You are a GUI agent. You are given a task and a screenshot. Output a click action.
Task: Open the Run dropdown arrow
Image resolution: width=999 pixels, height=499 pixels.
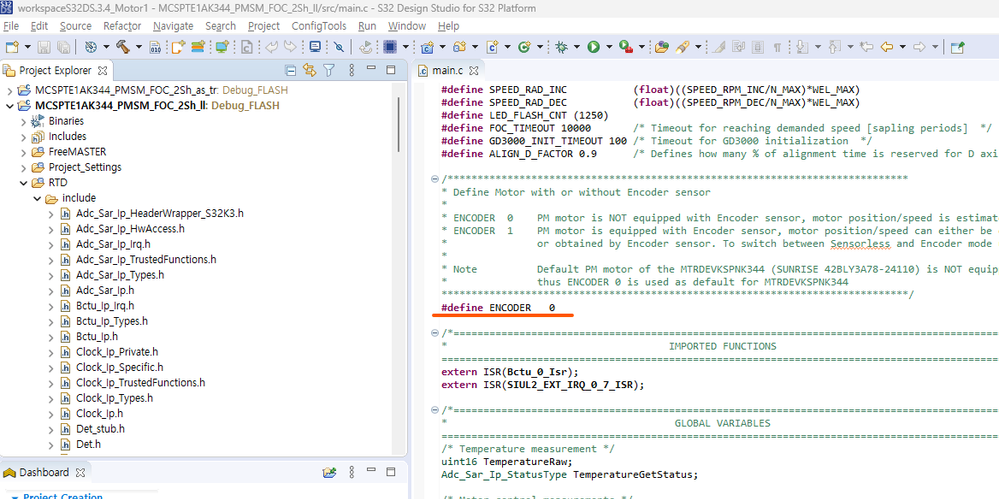(609, 47)
